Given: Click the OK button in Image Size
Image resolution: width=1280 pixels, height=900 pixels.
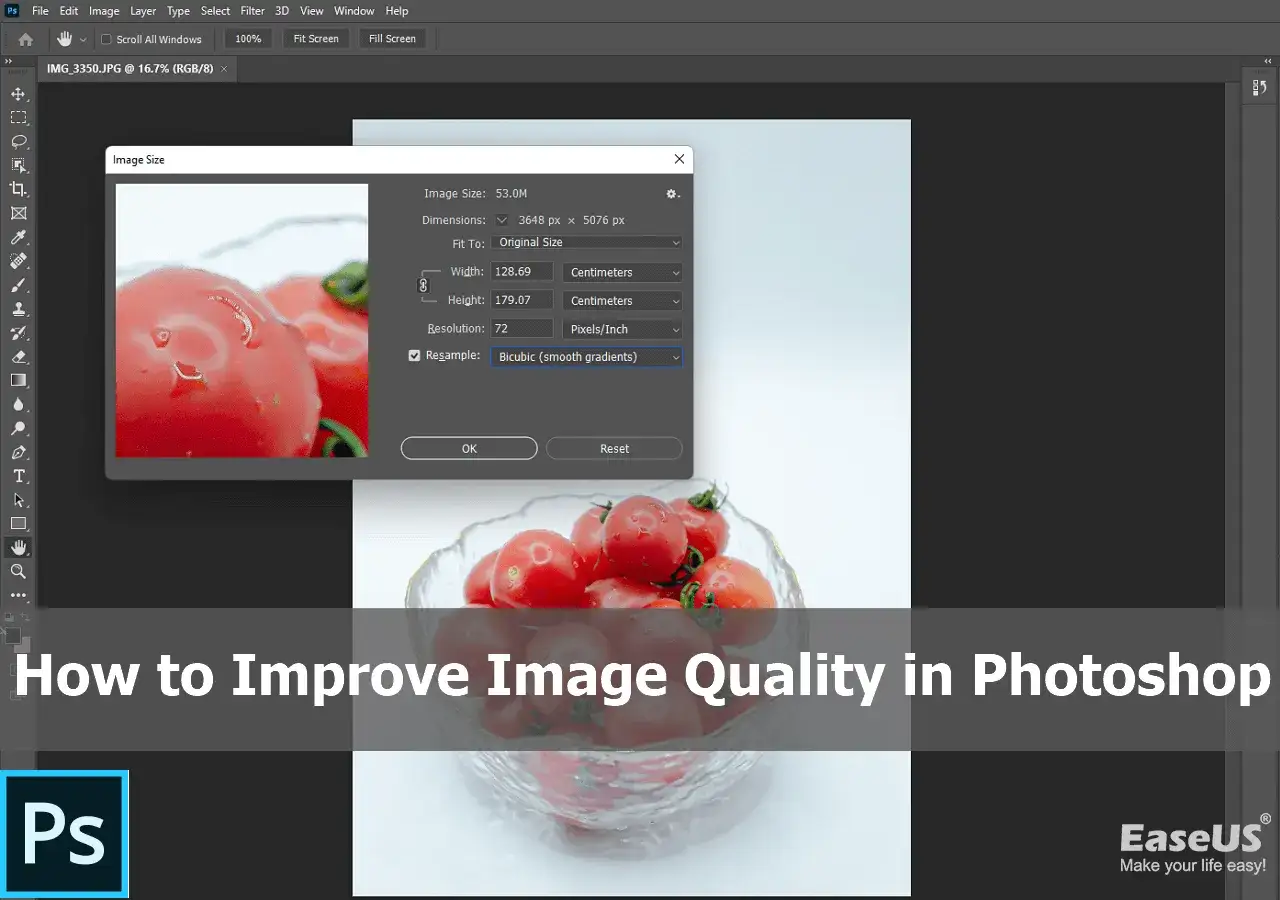Looking at the screenshot, I should 468,448.
